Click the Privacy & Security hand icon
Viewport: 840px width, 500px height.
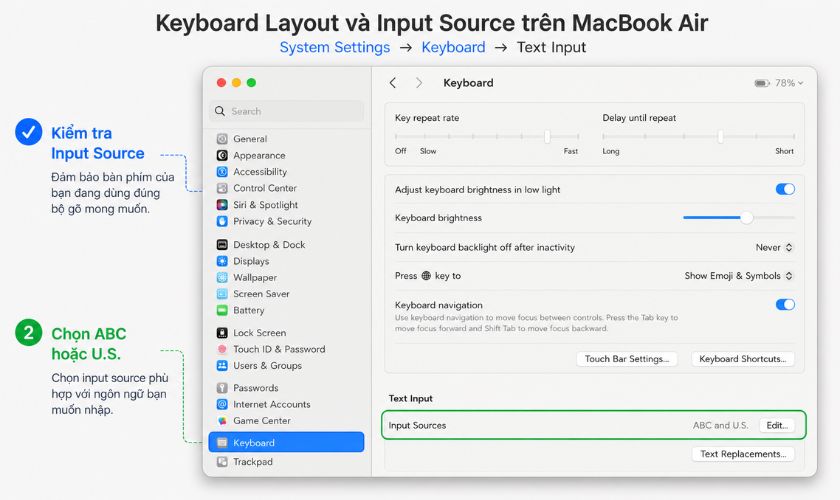(x=222, y=221)
